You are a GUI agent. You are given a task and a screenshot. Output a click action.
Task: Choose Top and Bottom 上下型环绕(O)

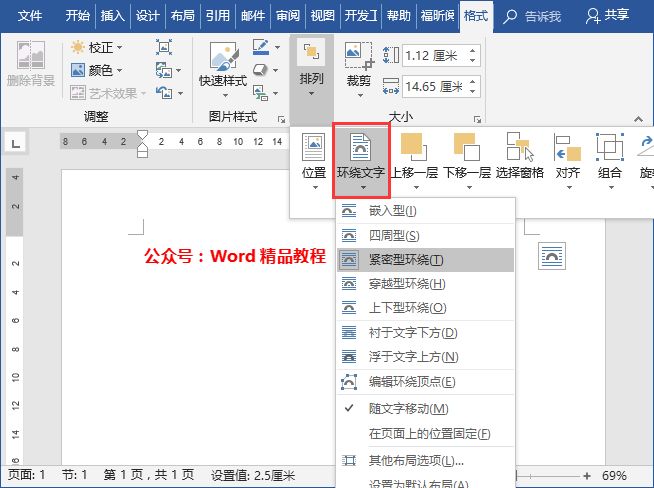[x=425, y=308]
